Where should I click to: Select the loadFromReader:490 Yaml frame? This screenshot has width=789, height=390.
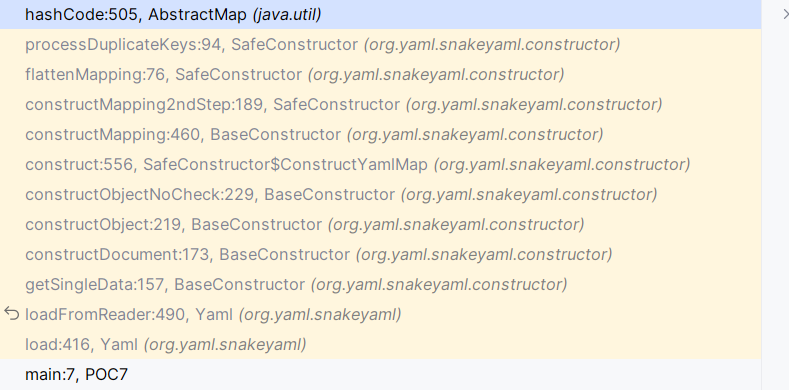point(380,315)
